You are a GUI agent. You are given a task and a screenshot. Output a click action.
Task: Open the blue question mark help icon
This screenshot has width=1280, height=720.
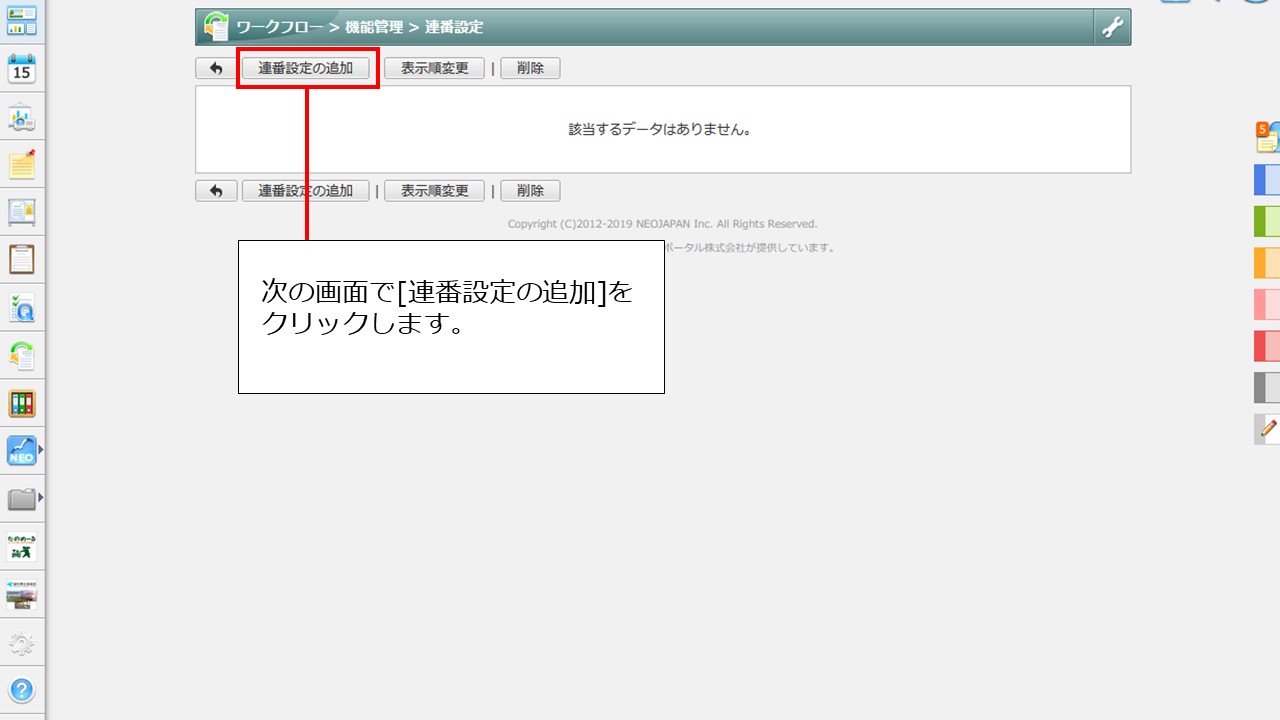(x=22, y=690)
